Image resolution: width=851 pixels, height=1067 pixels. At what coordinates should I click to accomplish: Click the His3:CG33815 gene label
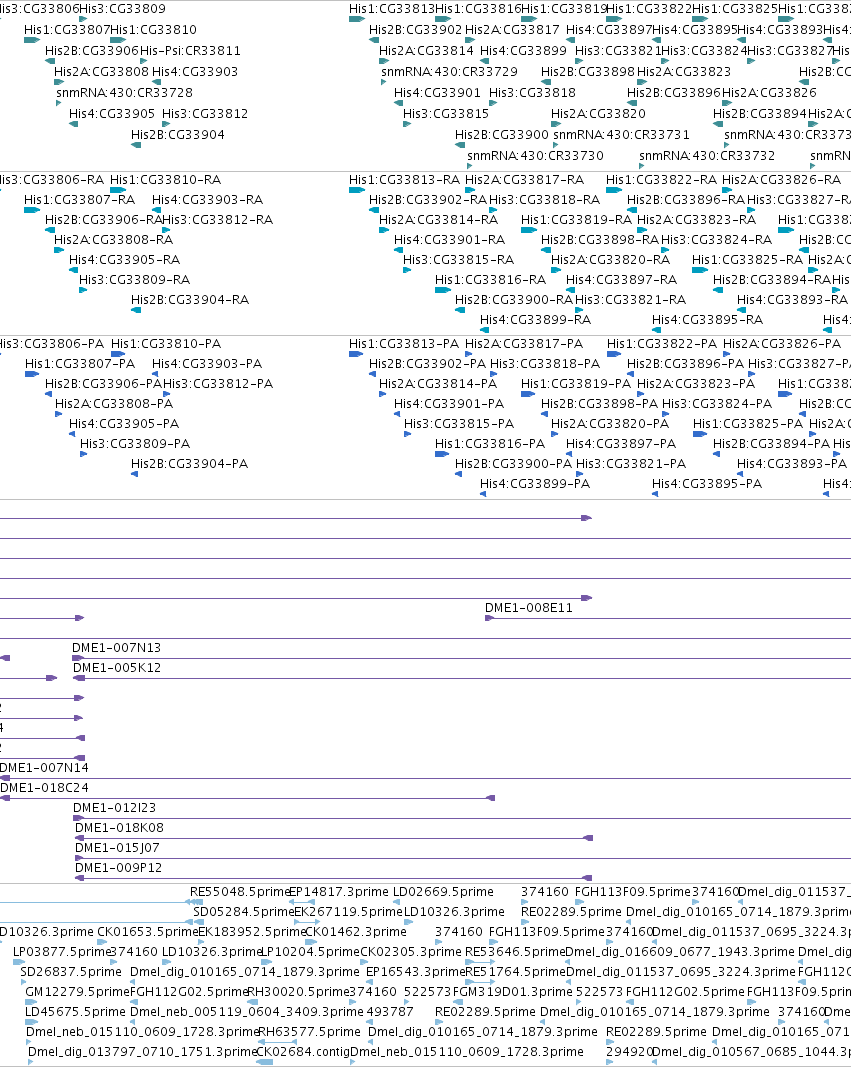tap(446, 114)
